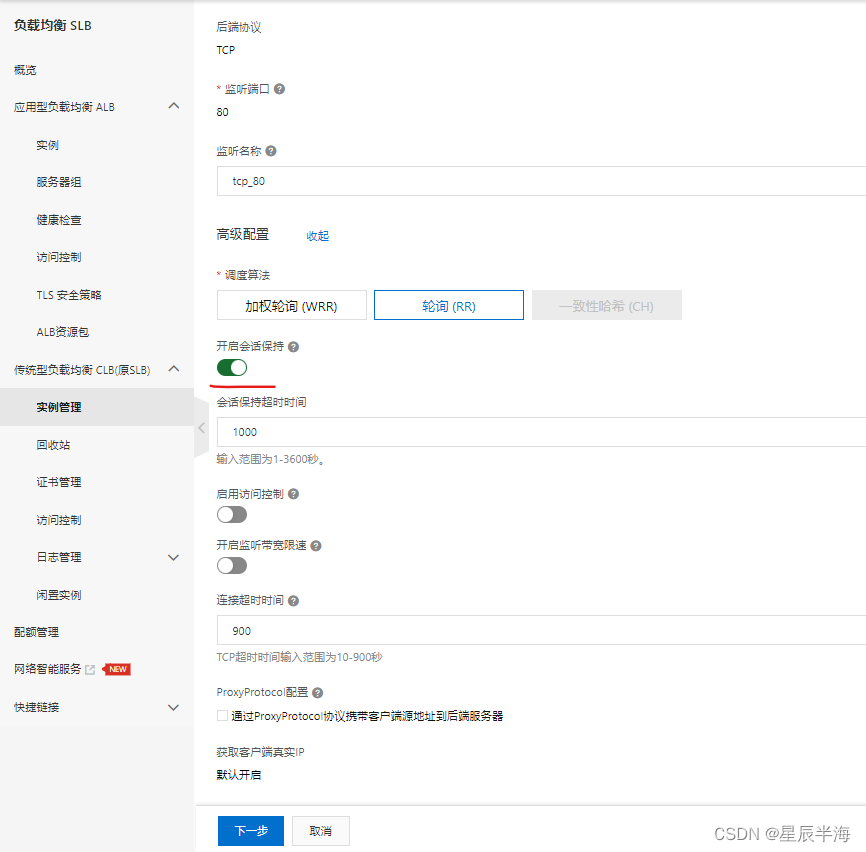
Task: Click the 下一步 button
Action: pyautogui.click(x=251, y=831)
